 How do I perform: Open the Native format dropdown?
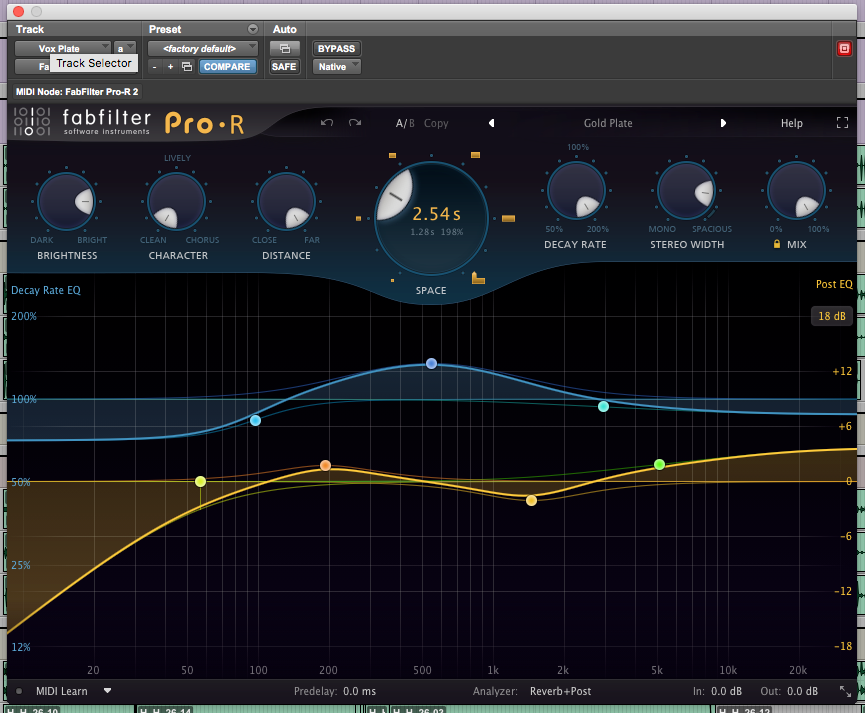337,67
